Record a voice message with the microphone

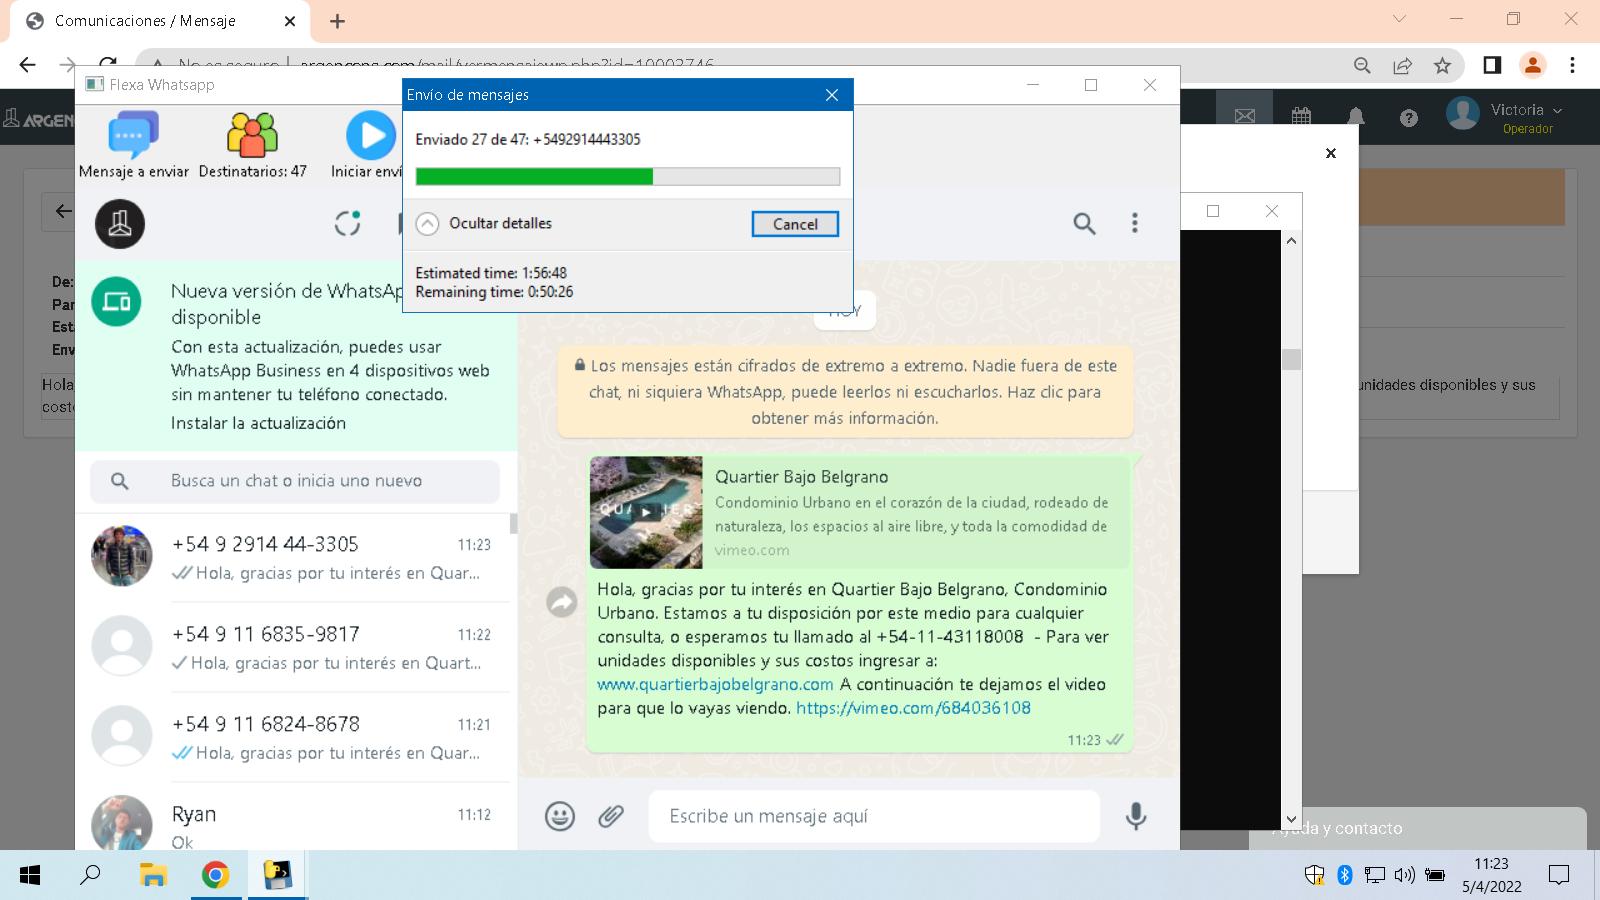coord(1136,816)
